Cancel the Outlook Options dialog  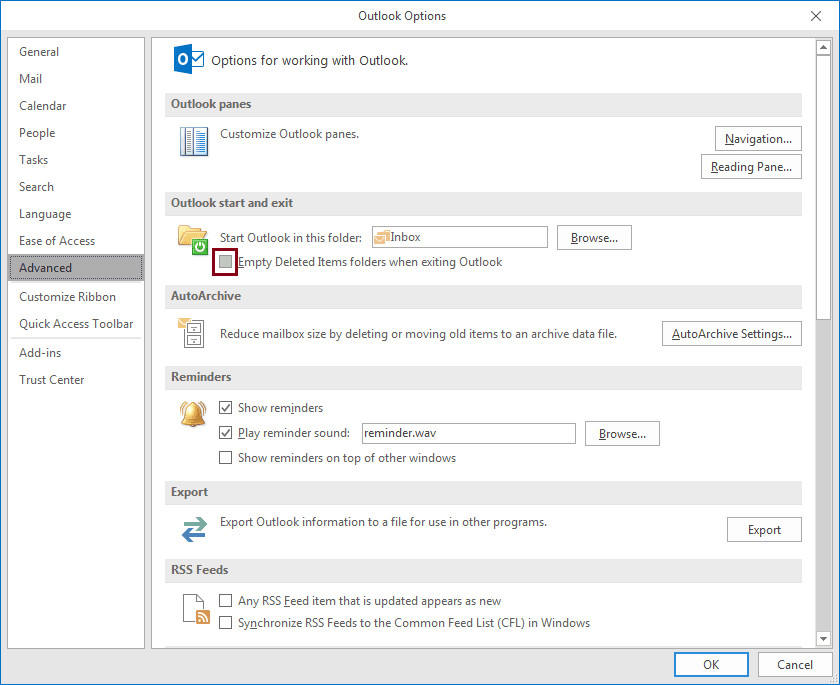[x=794, y=664]
